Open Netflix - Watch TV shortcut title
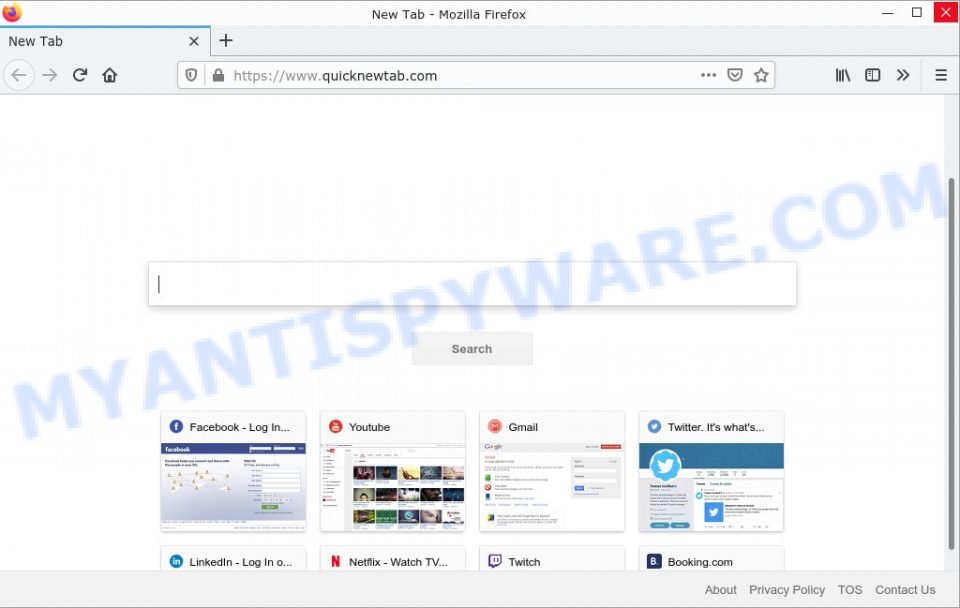The height and width of the screenshot is (608, 960). pos(398,562)
